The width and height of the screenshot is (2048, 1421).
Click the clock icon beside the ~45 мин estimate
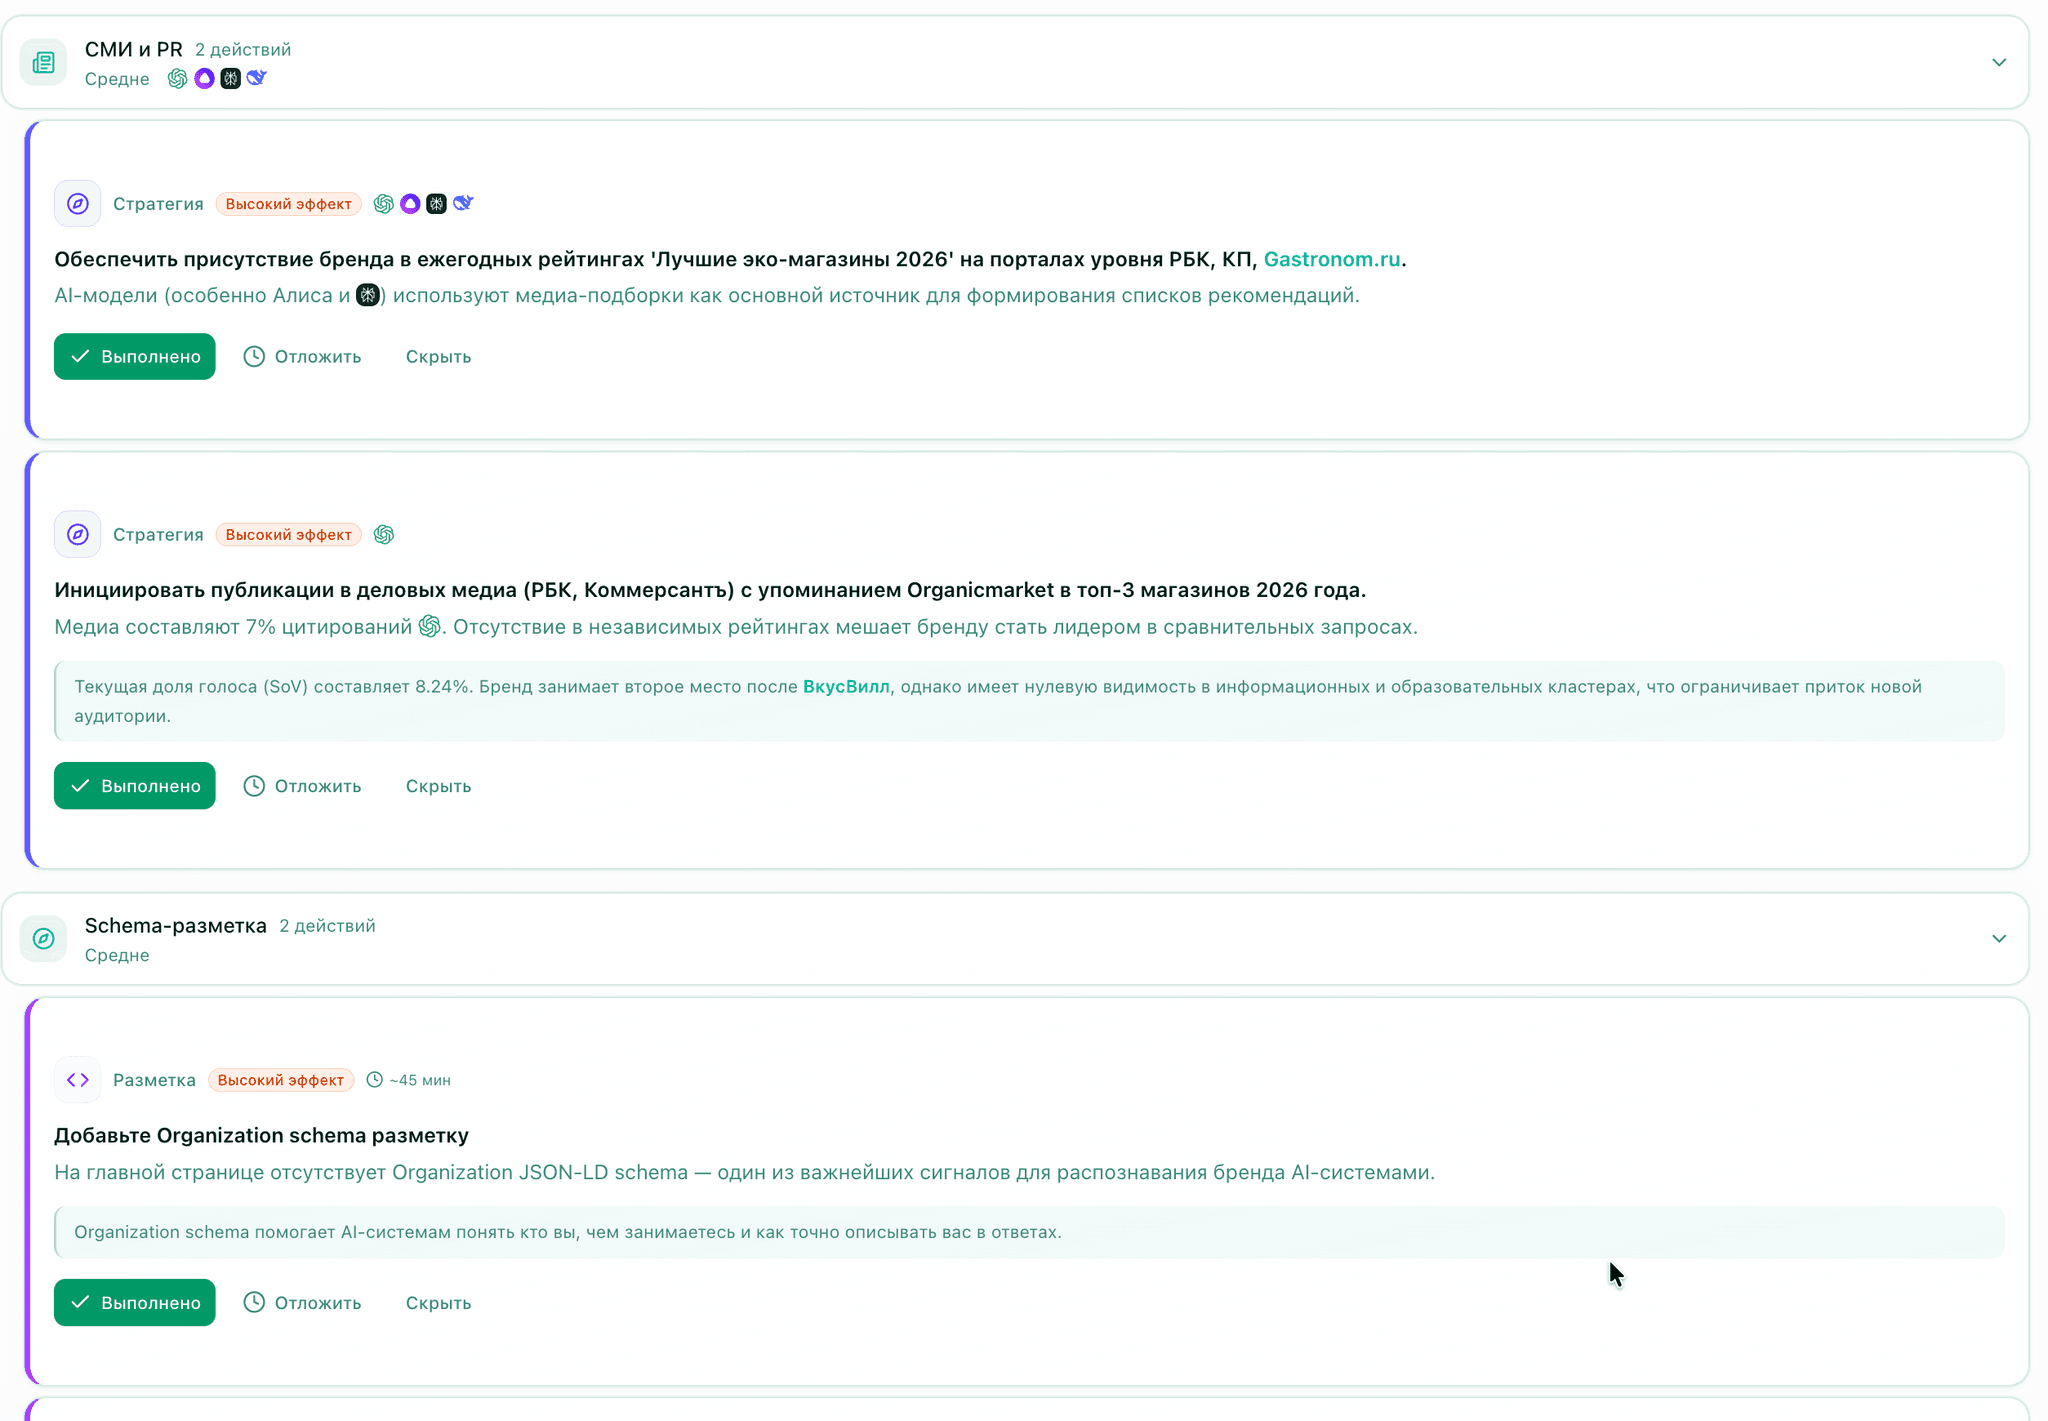(x=374, y=1079)
